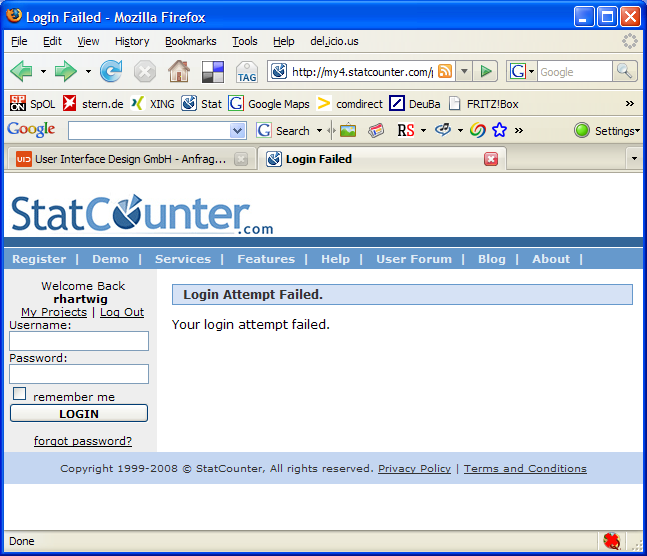The image size is (647, 556).
Task: Click the RS icon in Google Toolbar
Action: coord(406,130)
